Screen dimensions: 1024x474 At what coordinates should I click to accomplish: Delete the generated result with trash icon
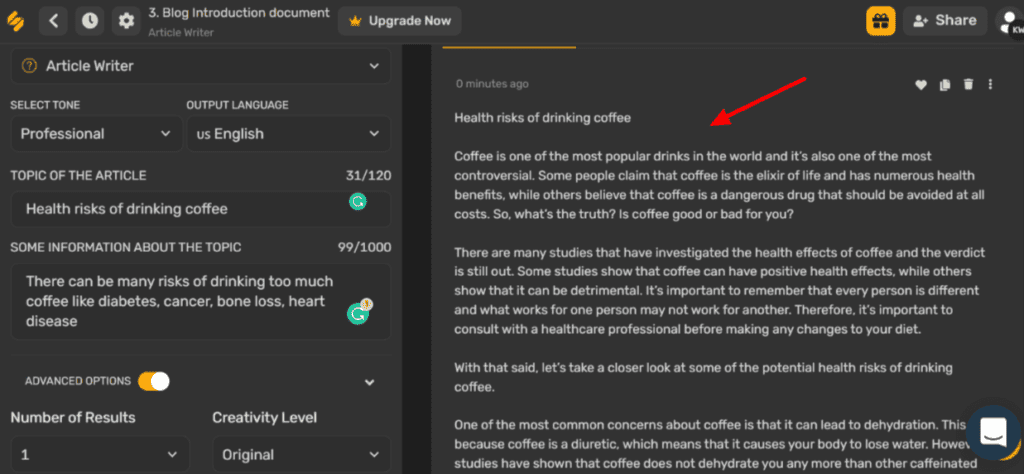pyautogui.click(x=968, y=85)
